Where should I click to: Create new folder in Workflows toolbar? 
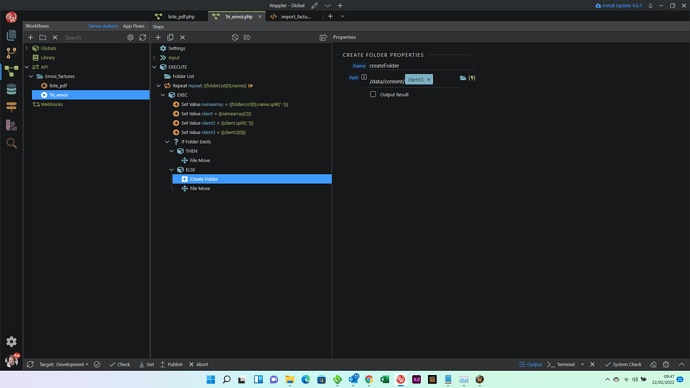click(x=43, y=37)
